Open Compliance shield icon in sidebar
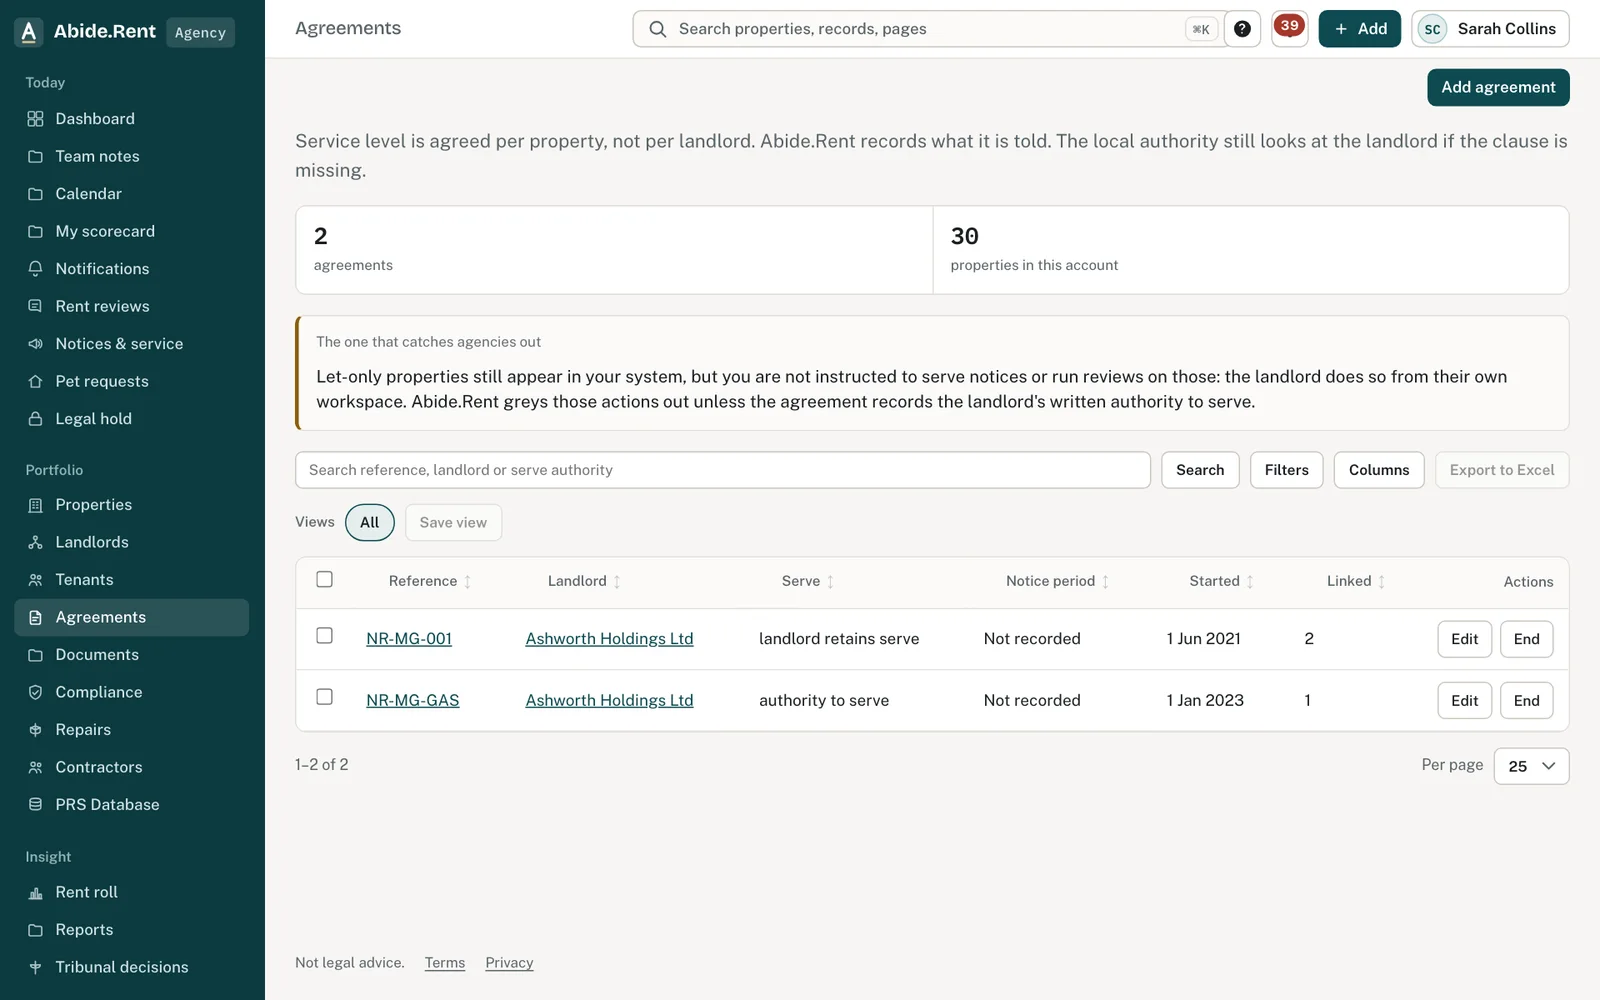 35,692
